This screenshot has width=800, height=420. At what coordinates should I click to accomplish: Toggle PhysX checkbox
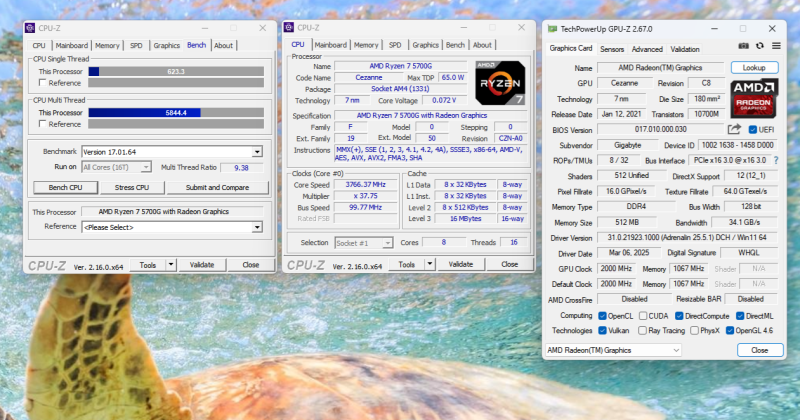pyautogui.click(x=694, y=331)
